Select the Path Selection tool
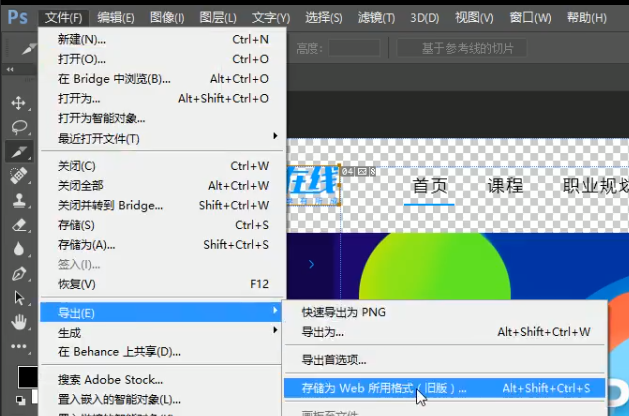629x416 pixels. tap(19, 298)
